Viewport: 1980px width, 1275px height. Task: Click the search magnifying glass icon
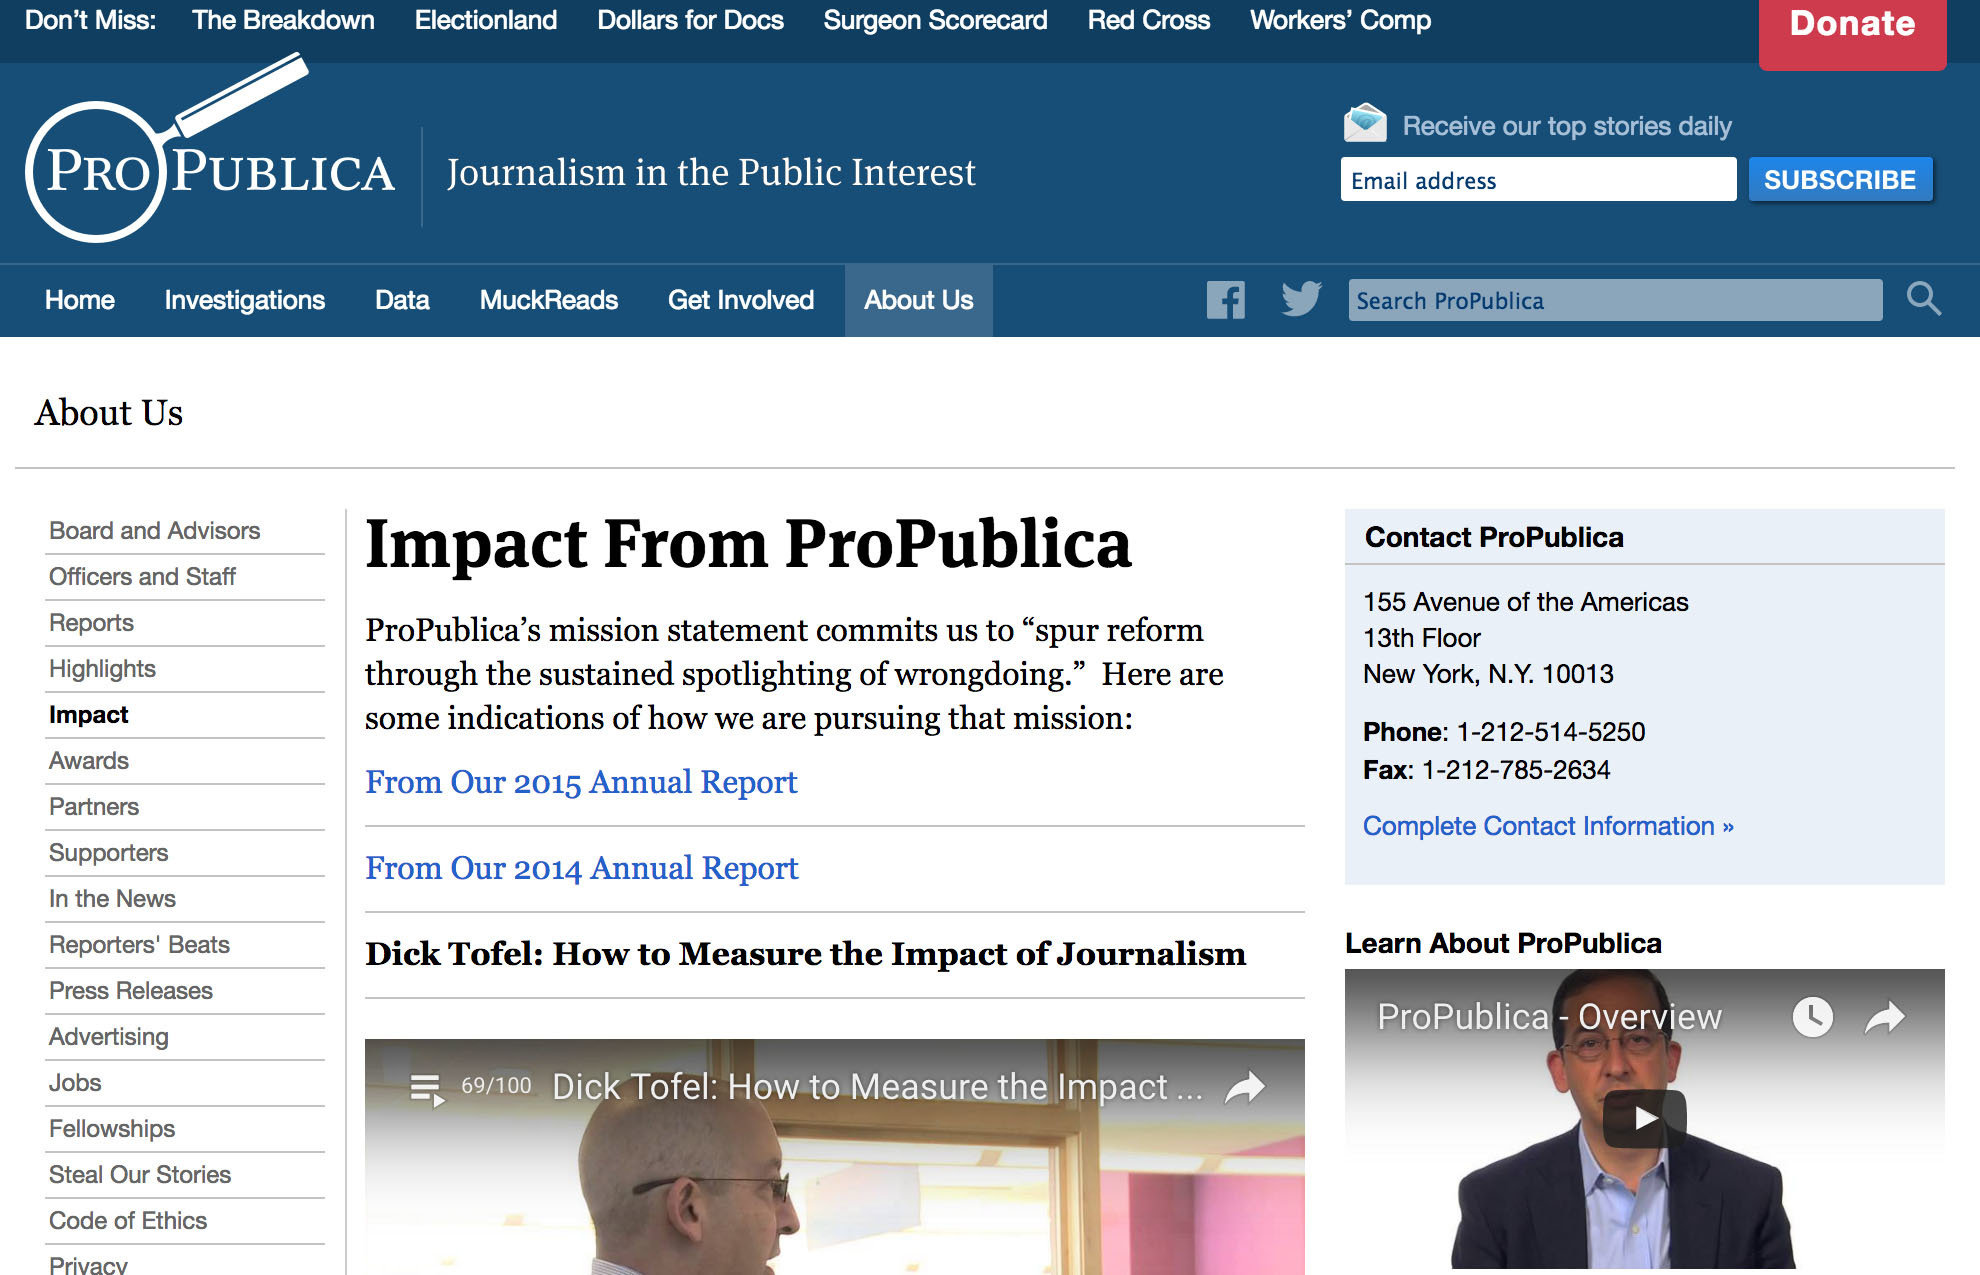(1922, 299)
